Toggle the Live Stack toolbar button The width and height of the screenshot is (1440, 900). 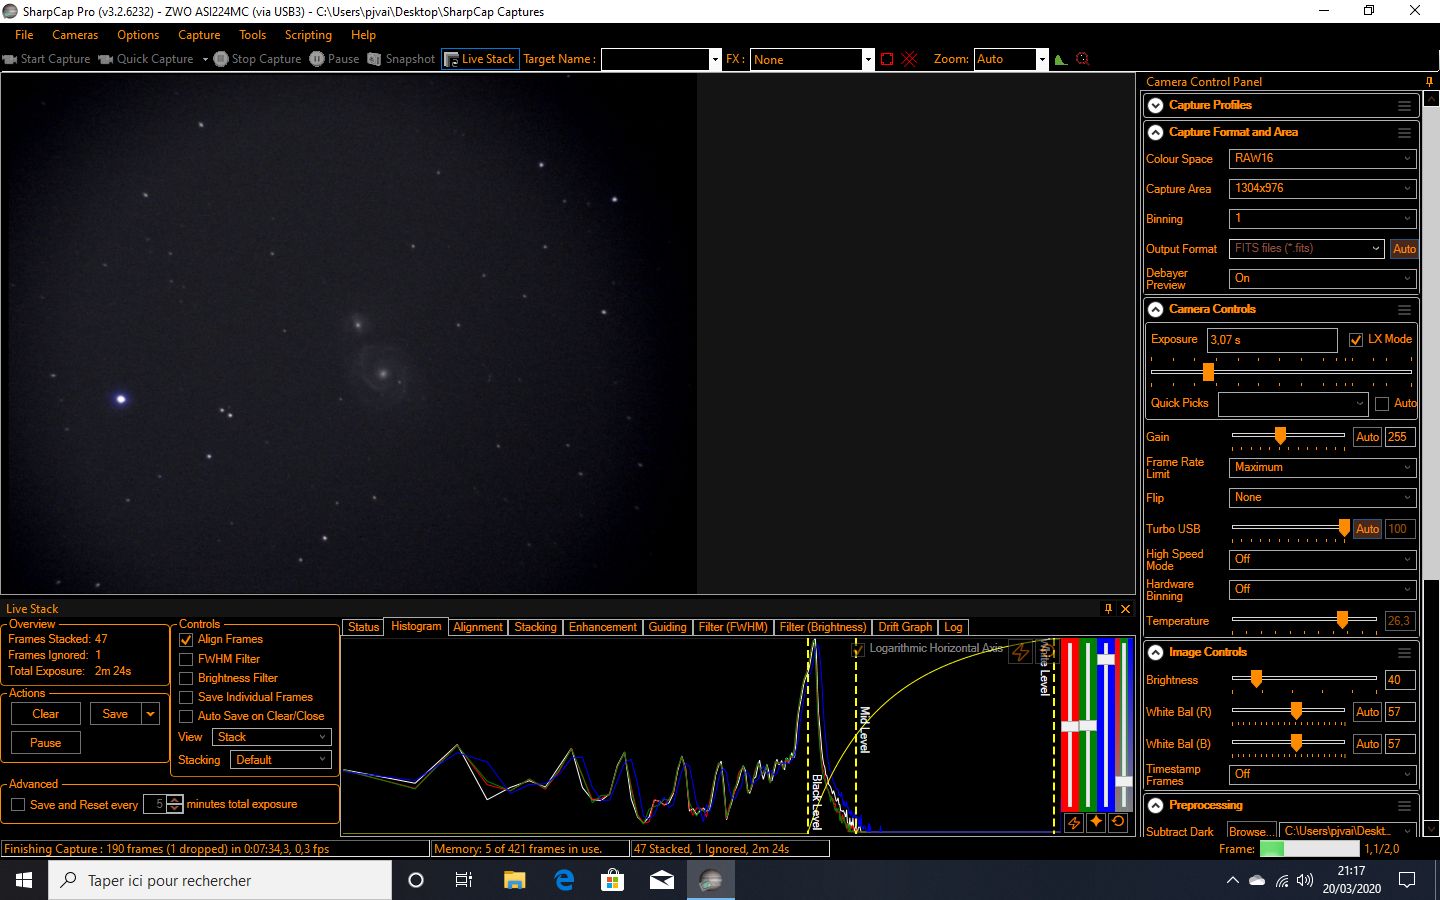point(480,59)
